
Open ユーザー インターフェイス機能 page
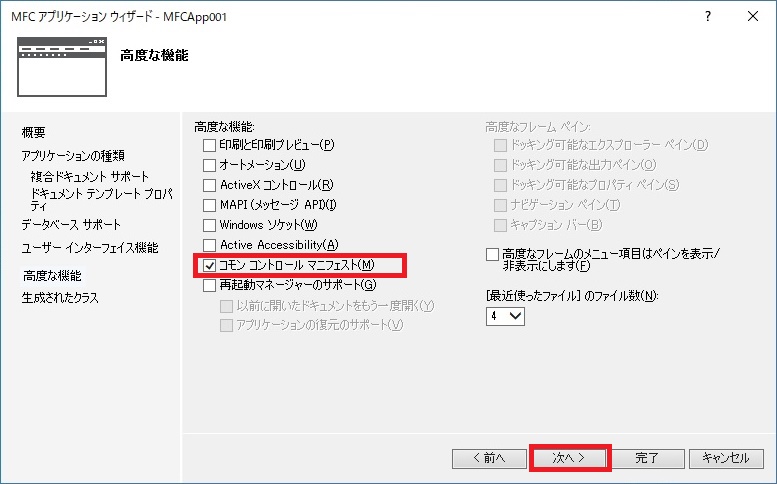tap(90, 248)
